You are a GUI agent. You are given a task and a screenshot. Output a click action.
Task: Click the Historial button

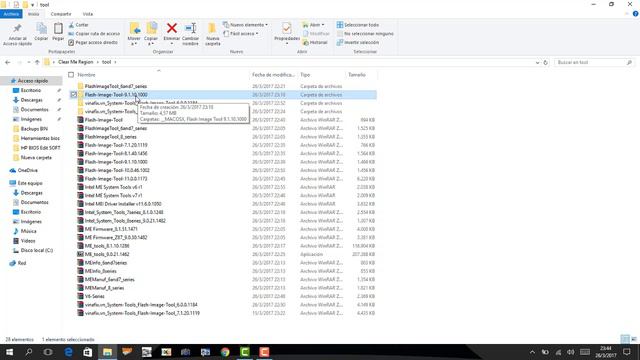[x=315, y=42]
